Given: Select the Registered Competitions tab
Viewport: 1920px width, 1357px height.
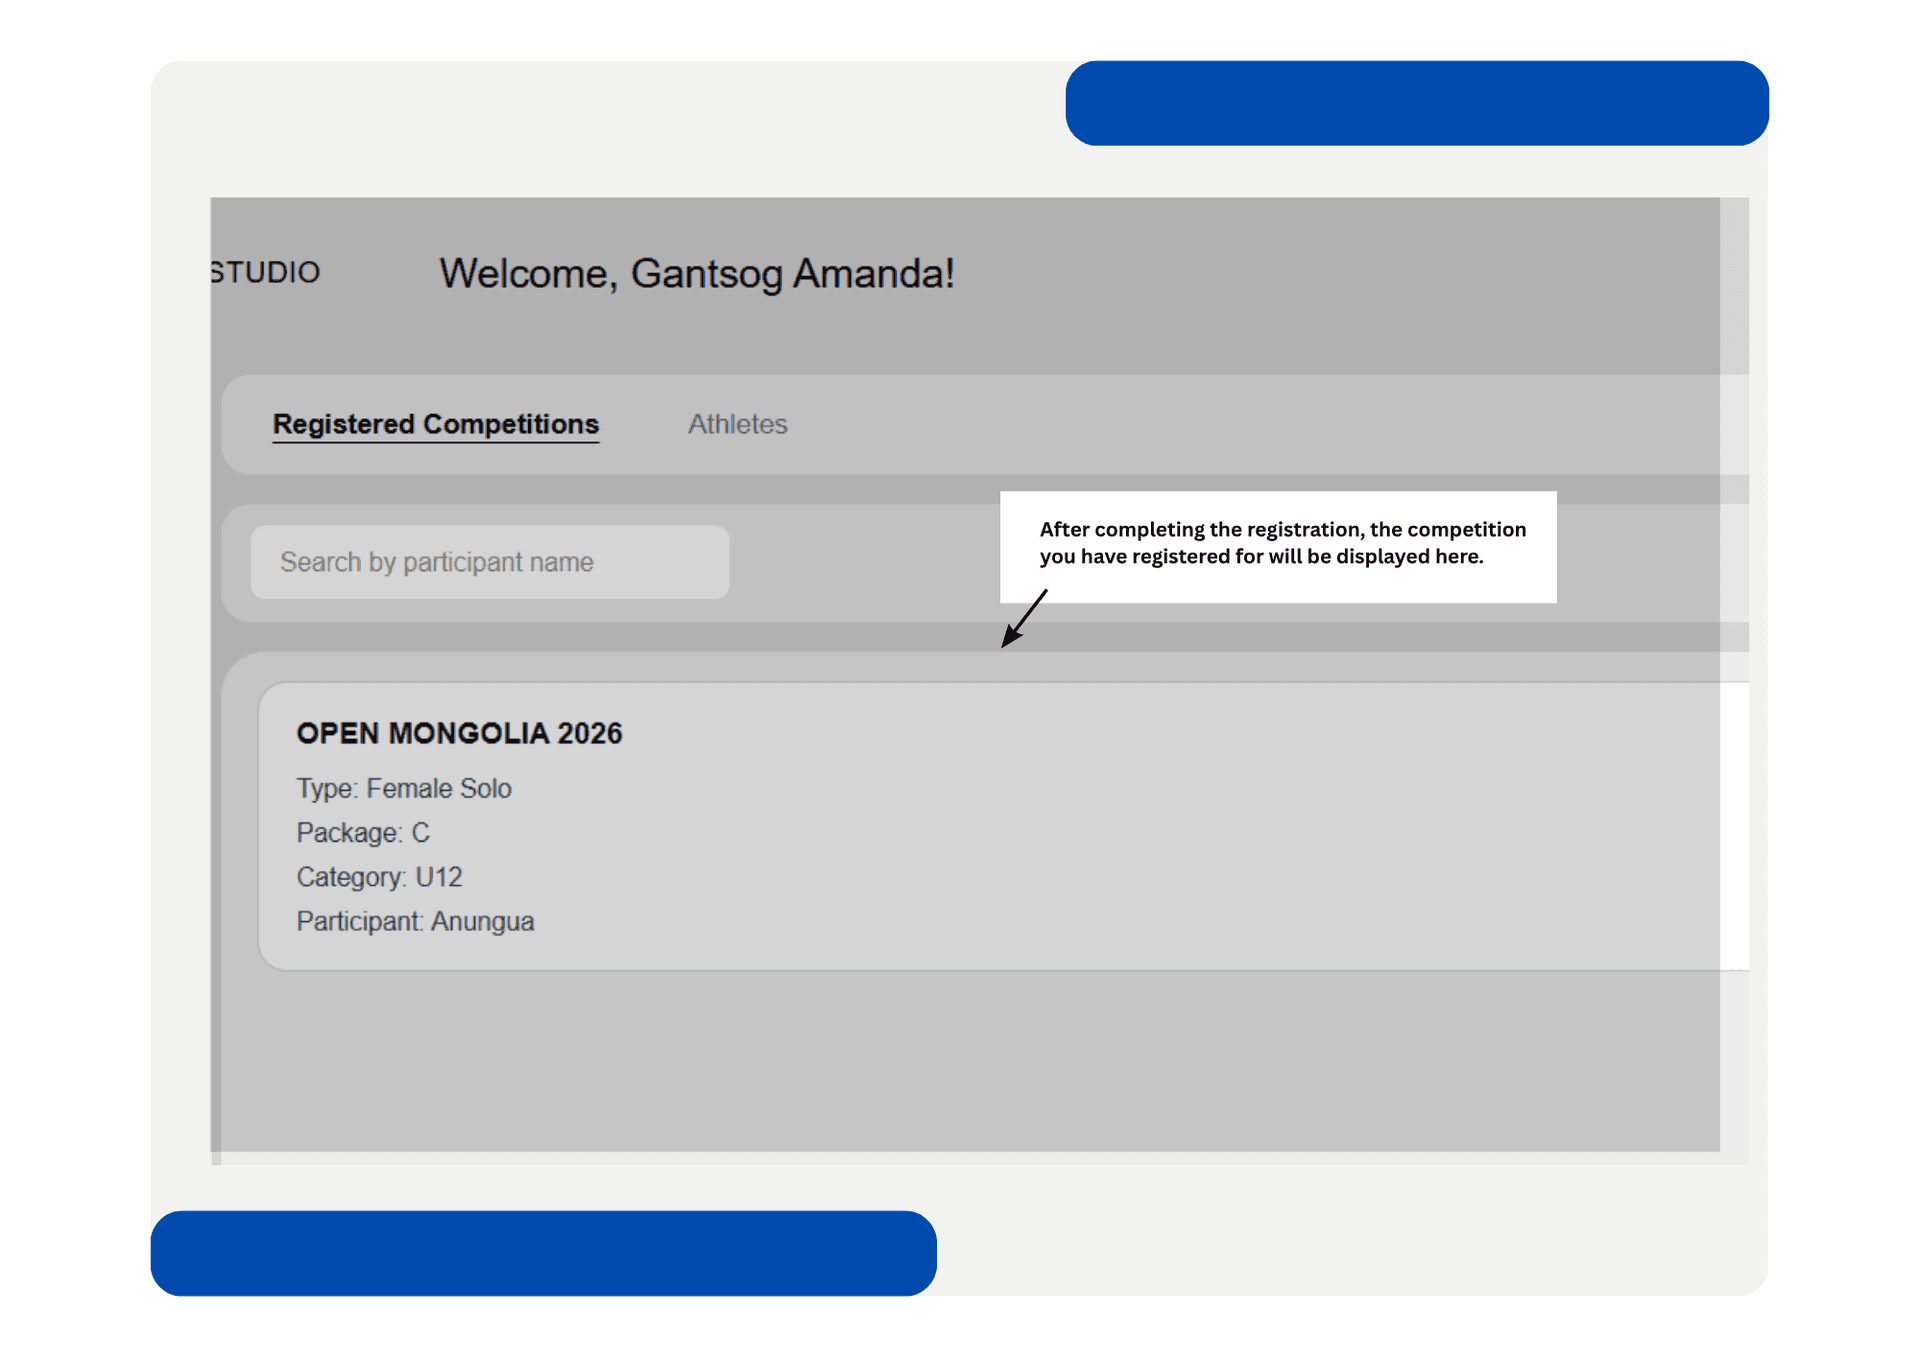Looking at the screenshot, I should coord(436,424).
